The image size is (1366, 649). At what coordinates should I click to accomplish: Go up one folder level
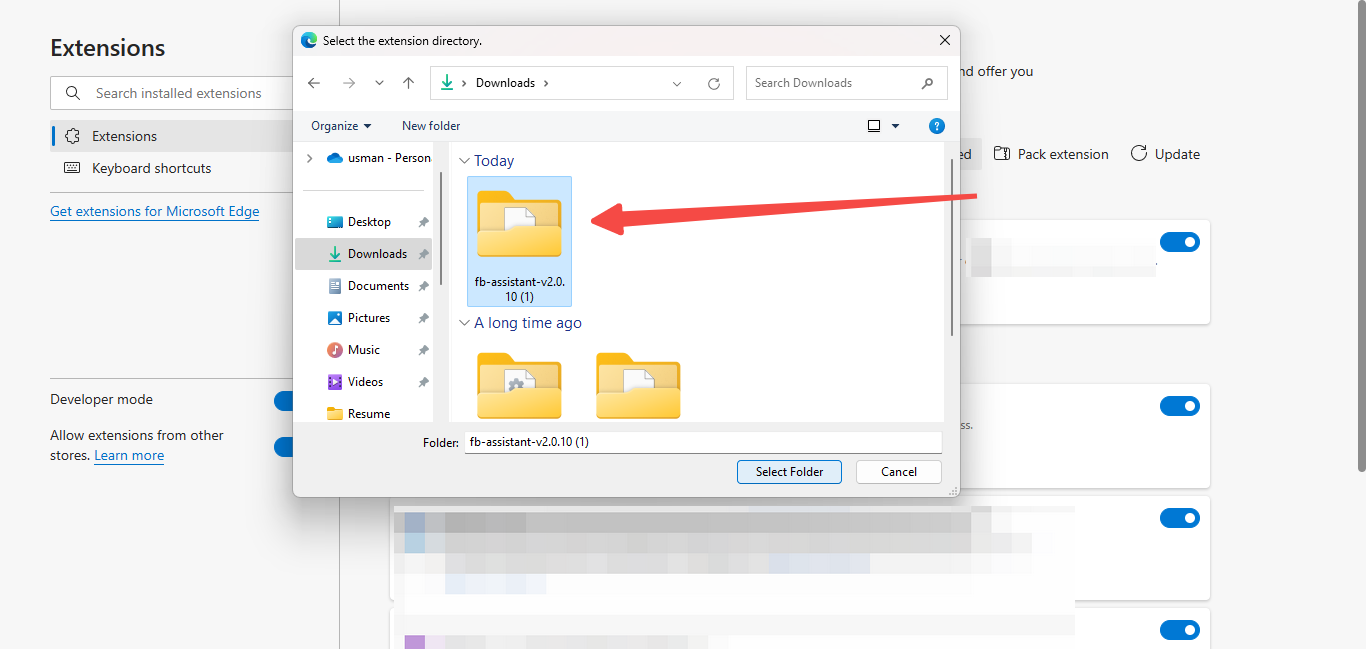coord(408,83)
